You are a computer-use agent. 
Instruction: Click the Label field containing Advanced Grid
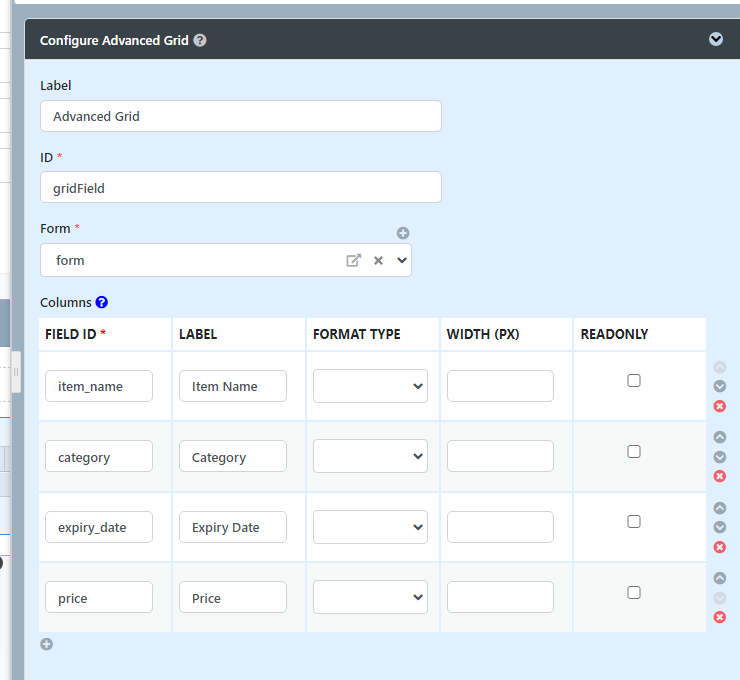[241, 116]
